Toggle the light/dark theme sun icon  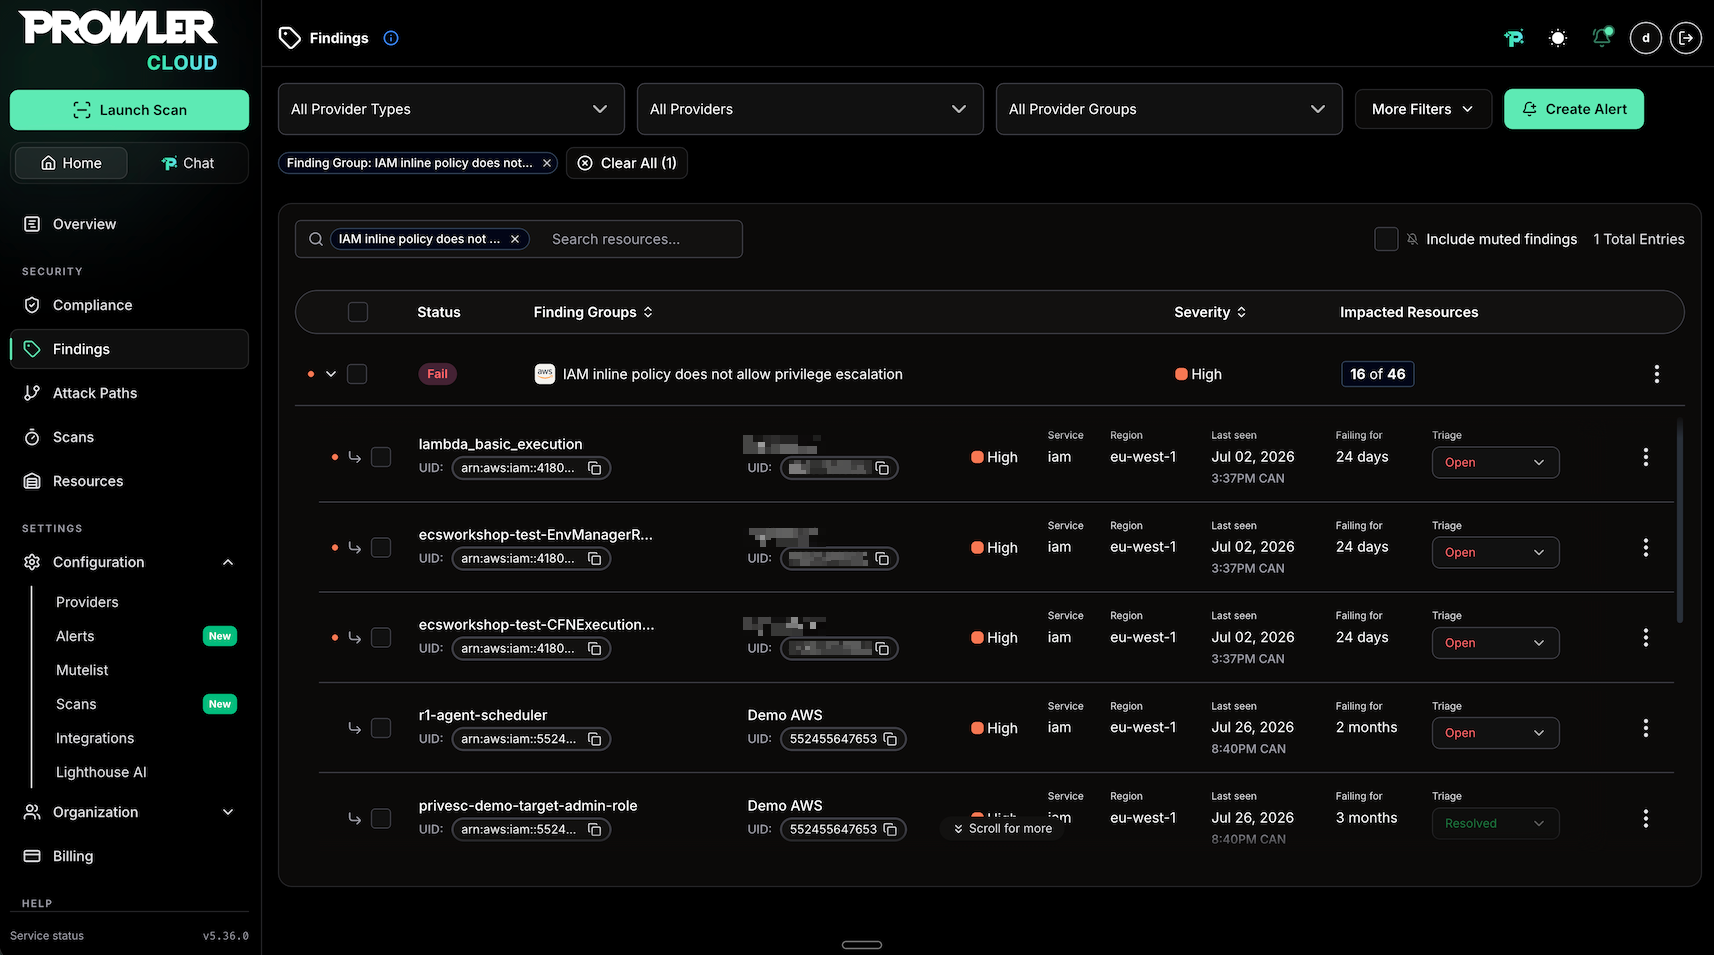pos(1558,38)
